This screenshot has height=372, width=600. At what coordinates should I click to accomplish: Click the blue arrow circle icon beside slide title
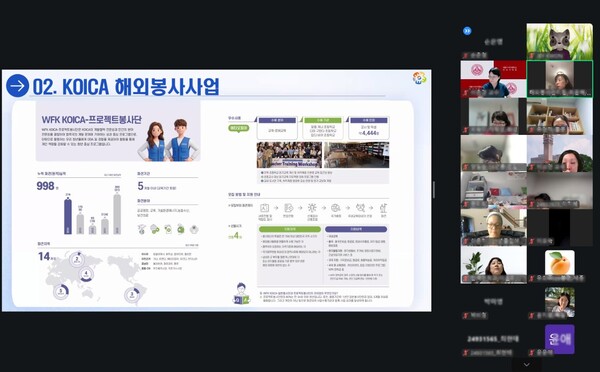click(x=18, y=86)
